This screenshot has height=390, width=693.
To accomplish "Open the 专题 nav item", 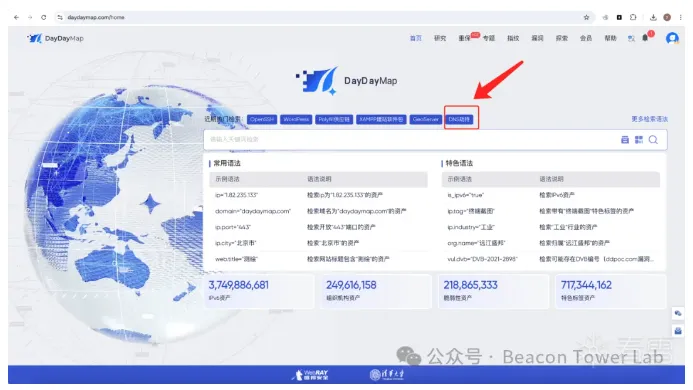I will pyautogui.click(x=488, y=38).
